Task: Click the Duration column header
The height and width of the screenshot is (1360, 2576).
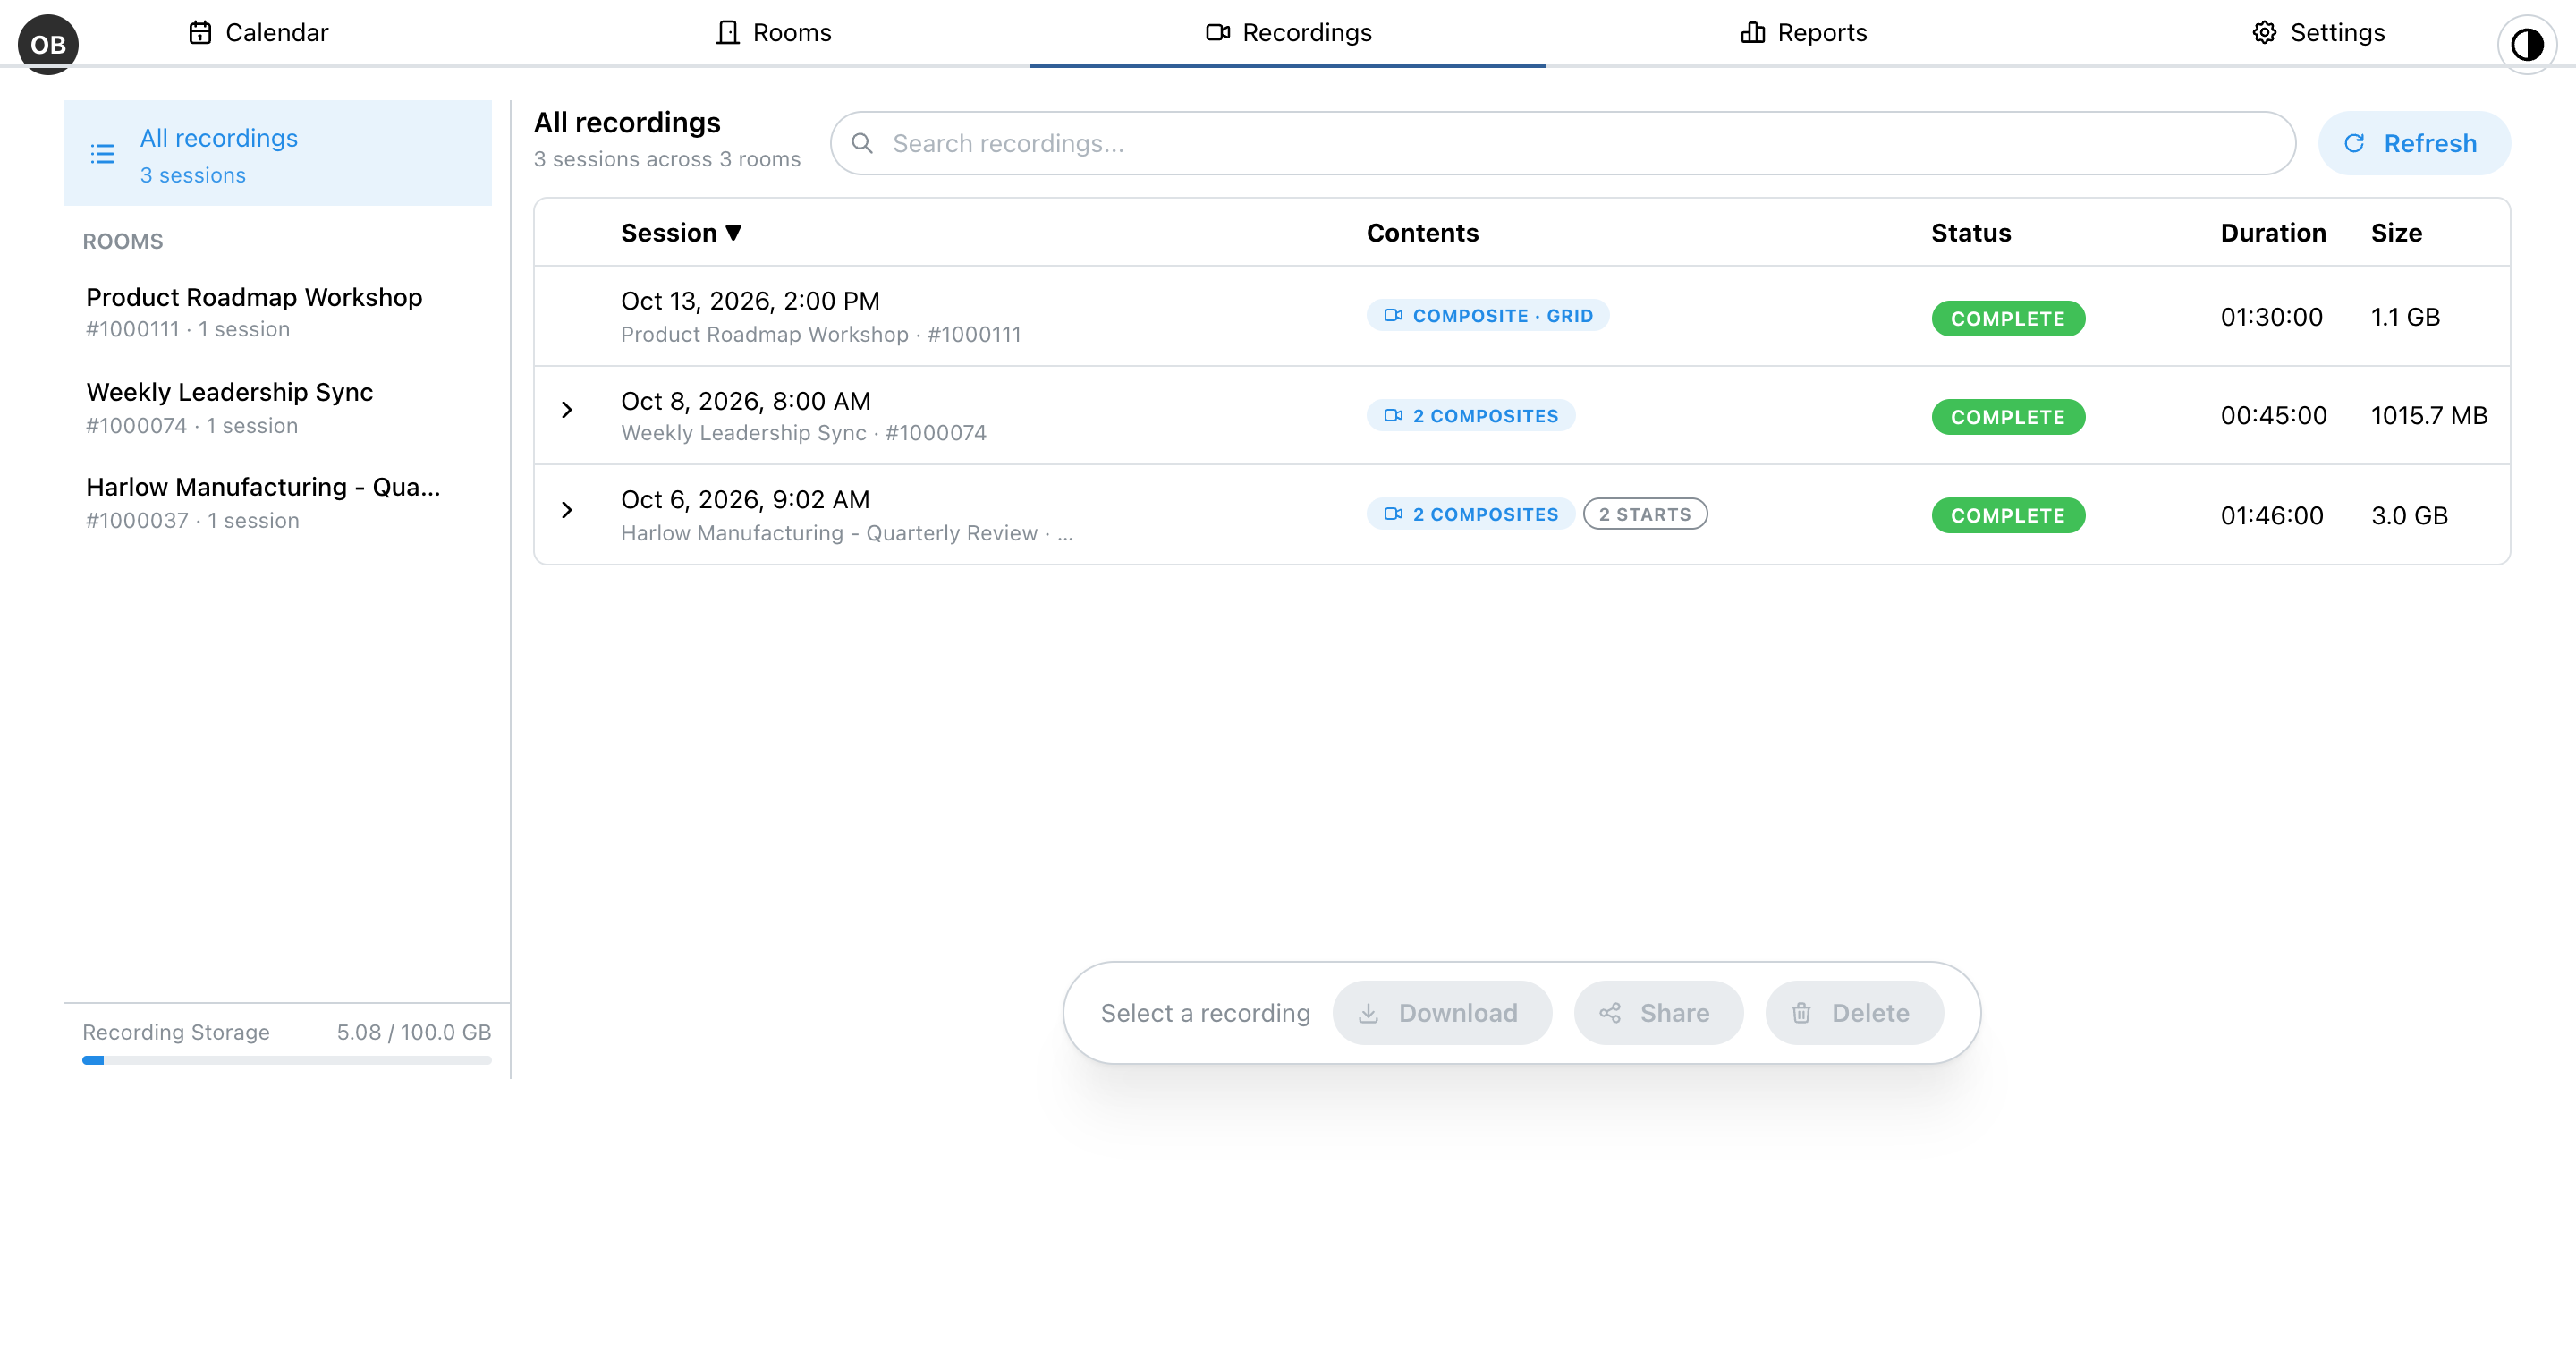Action: 2273,233
